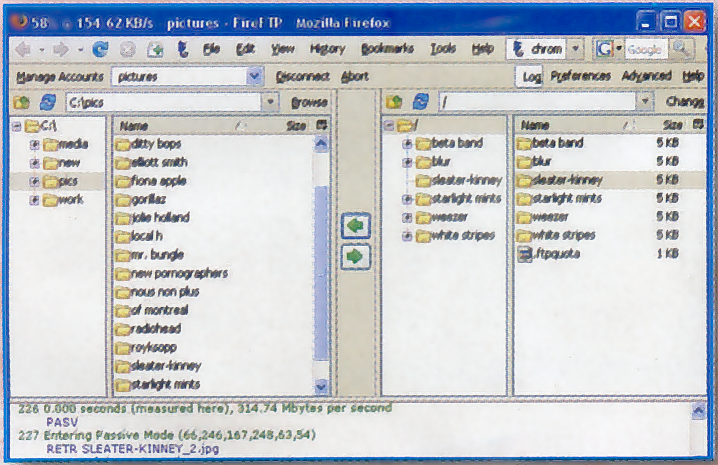The image size is (718, 465).
Task: Click the Browse button
Action: pyautogui.click(x=309, y=102)
